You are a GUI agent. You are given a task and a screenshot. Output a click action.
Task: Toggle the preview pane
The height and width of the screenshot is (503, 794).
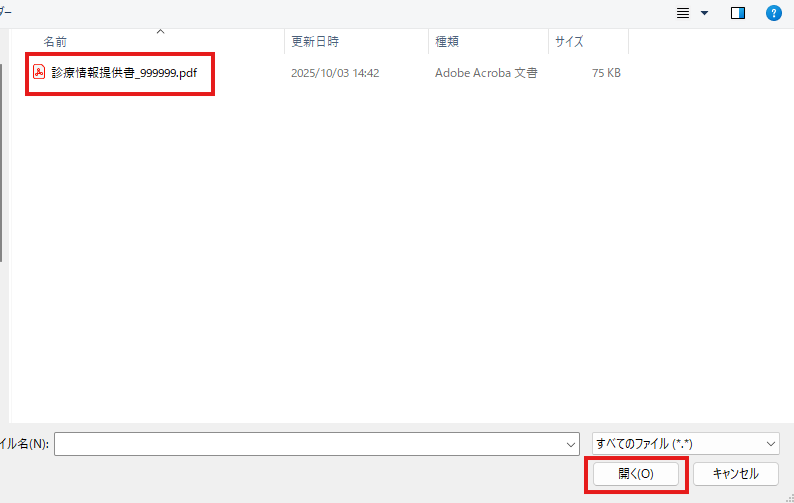(x=738, y=13)
